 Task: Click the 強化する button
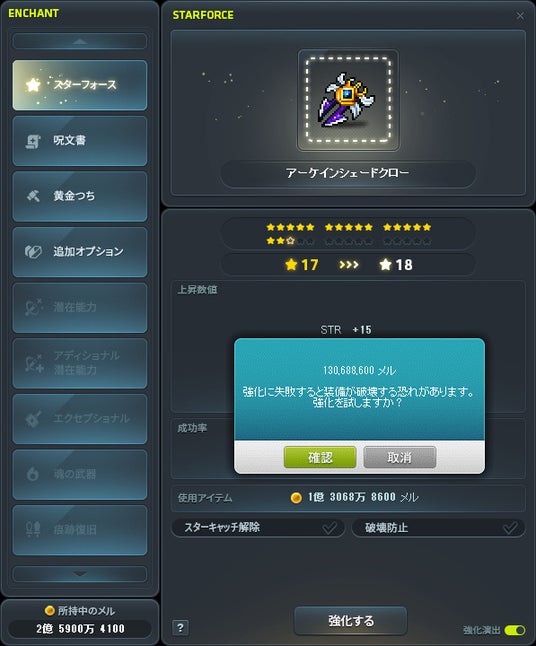pyautogui.click(x=351, y=620)
